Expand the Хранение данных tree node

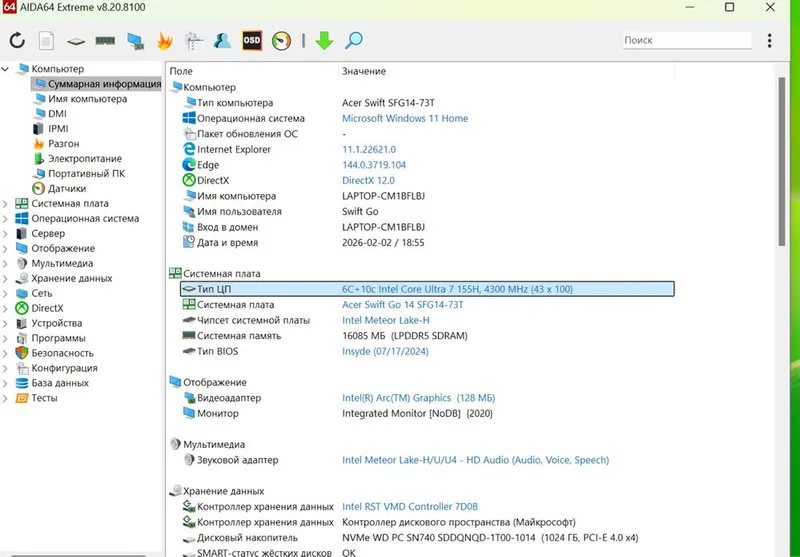point(5,278)
